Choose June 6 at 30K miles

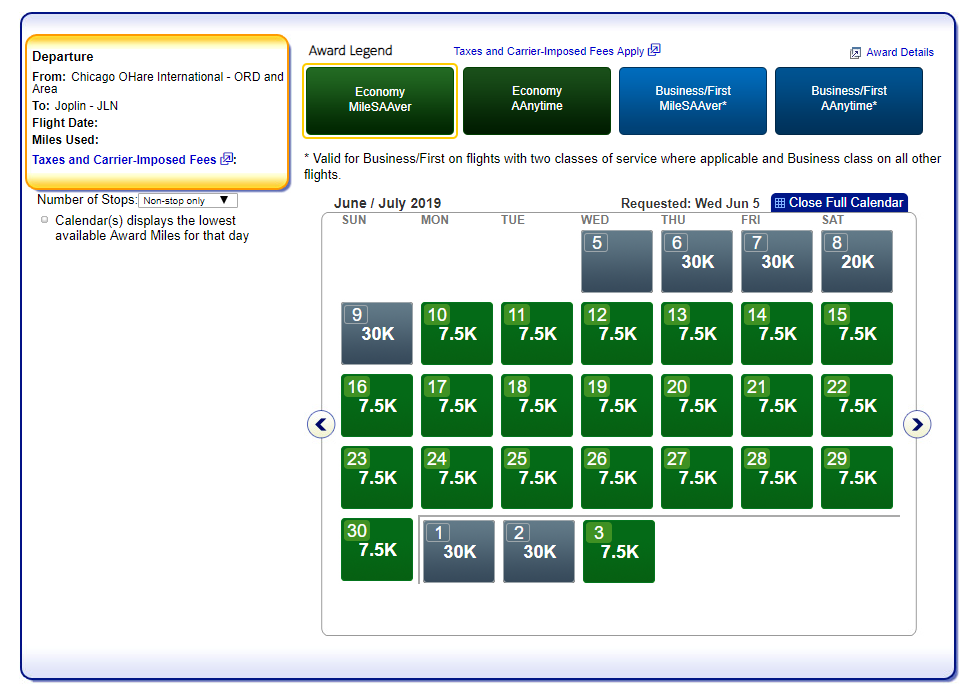coord(697,261)
